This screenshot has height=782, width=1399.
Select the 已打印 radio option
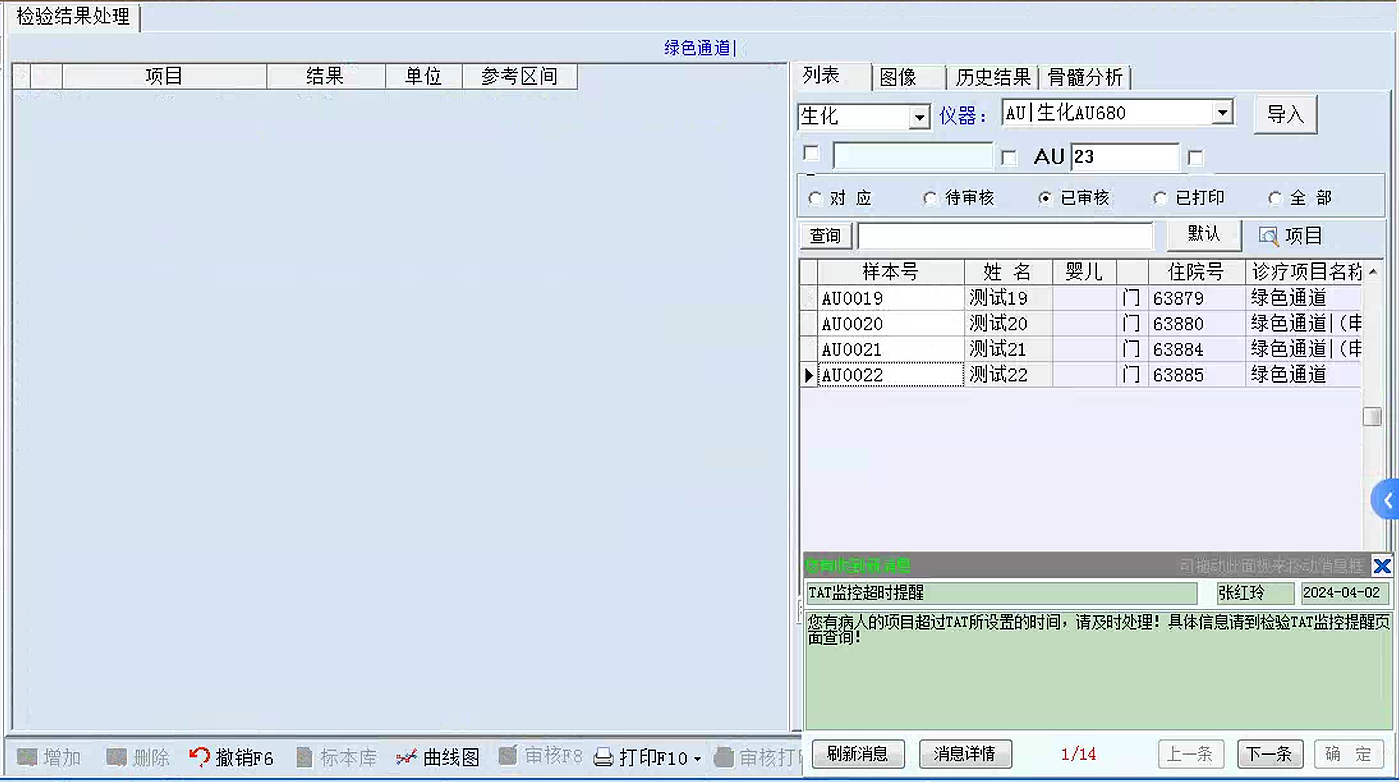[x=1160, y=199]
